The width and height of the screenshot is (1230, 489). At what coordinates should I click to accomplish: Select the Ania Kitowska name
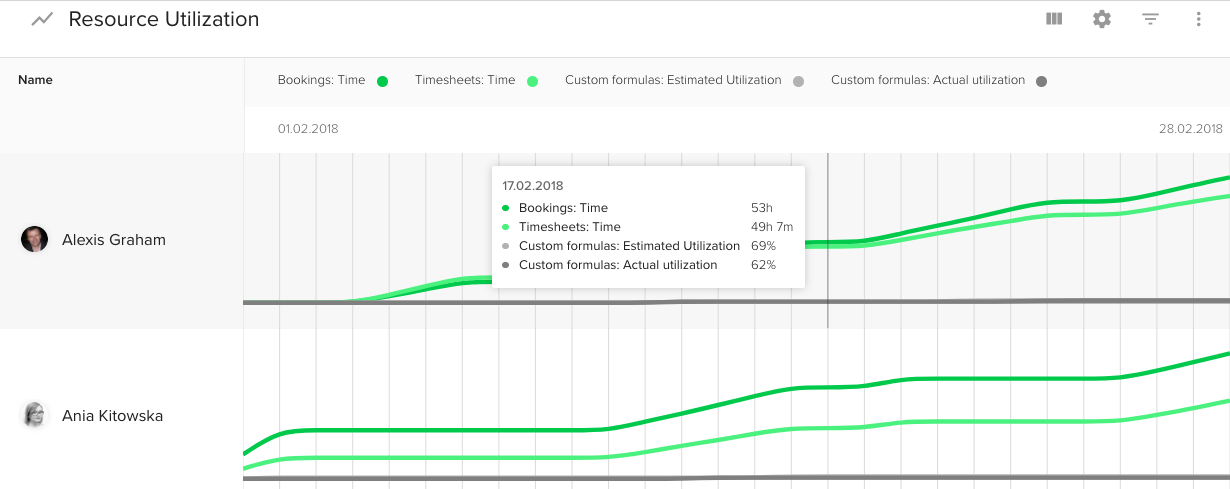coord(112,416)
